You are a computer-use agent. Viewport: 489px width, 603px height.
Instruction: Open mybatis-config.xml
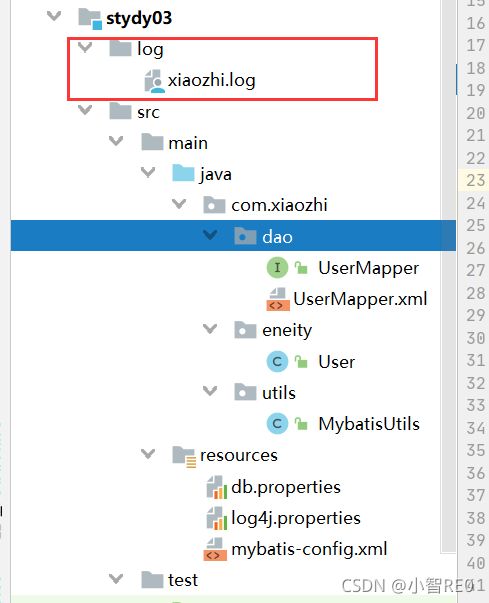click(309, 550)
